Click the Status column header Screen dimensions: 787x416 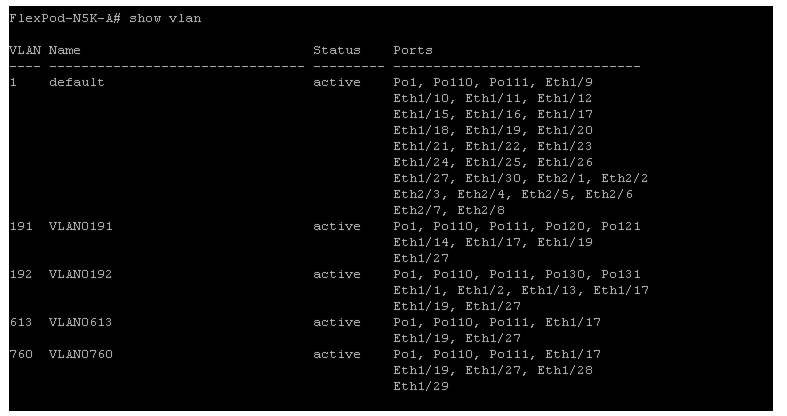337,50
